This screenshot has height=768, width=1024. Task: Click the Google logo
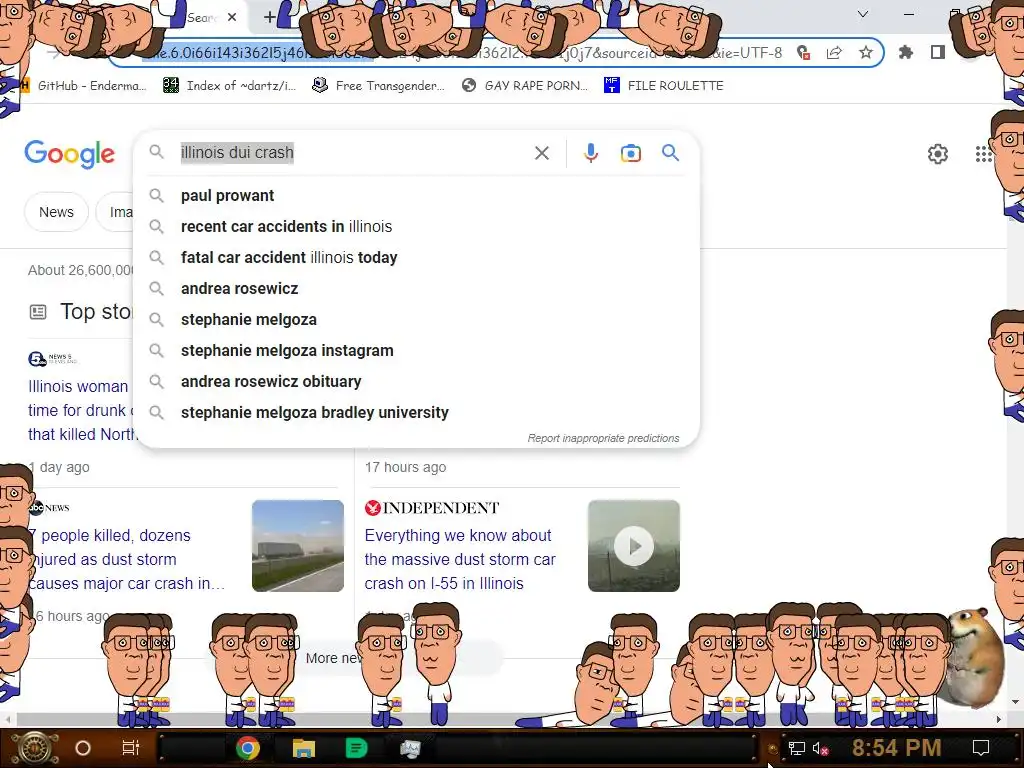pyautogui.click(x=69, y=154)
